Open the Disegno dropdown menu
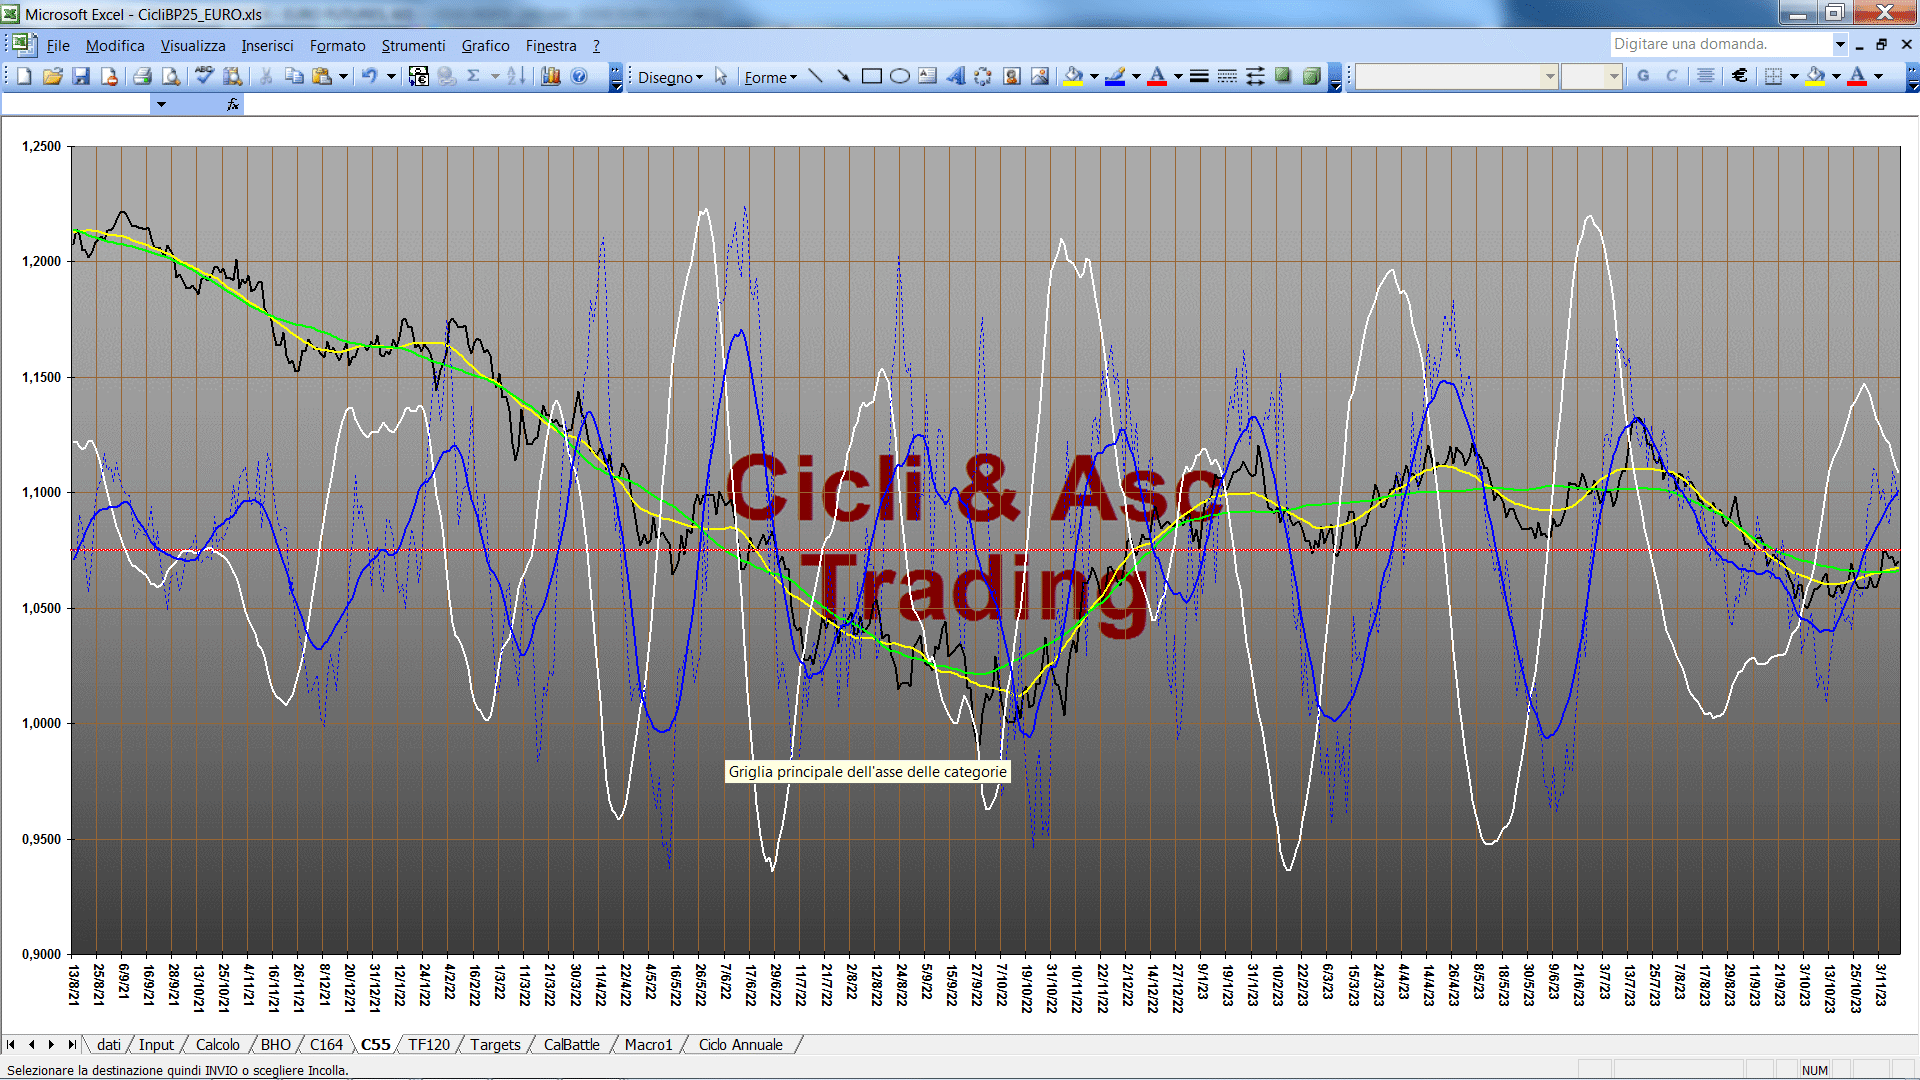This screenshot has width=1920, height=1080. click(x=670, y=77)
